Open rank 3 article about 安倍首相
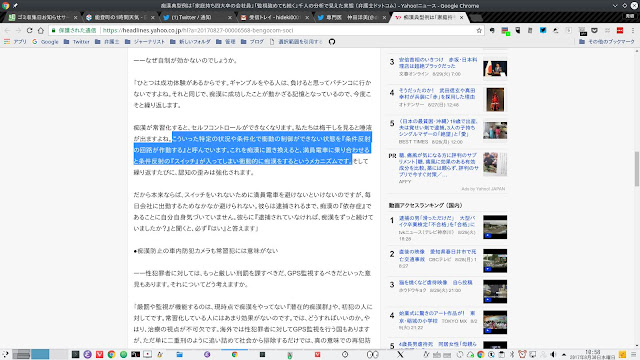This screenshot has height=360, width=640. 438,62
